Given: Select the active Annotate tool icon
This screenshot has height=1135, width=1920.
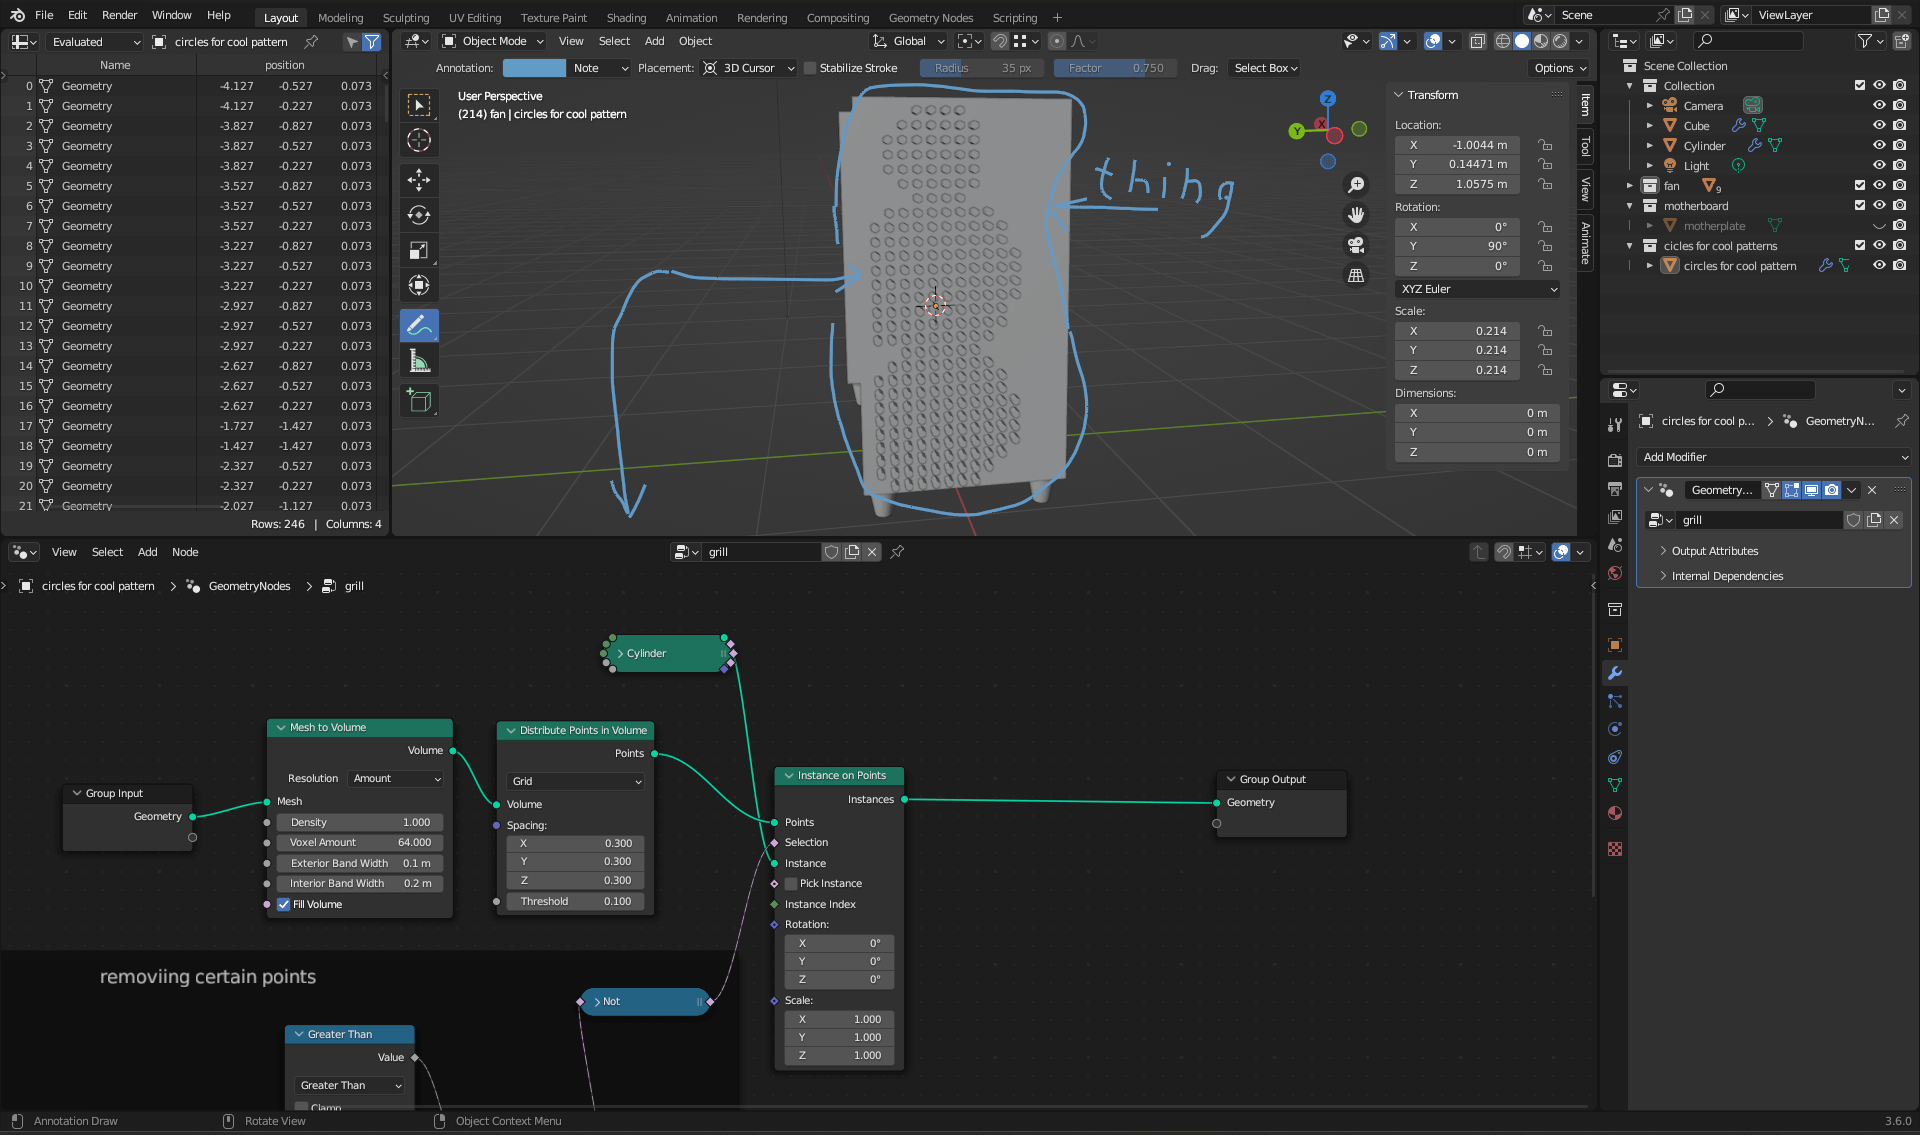Looking at the screenshot, I should coord(419,325).
